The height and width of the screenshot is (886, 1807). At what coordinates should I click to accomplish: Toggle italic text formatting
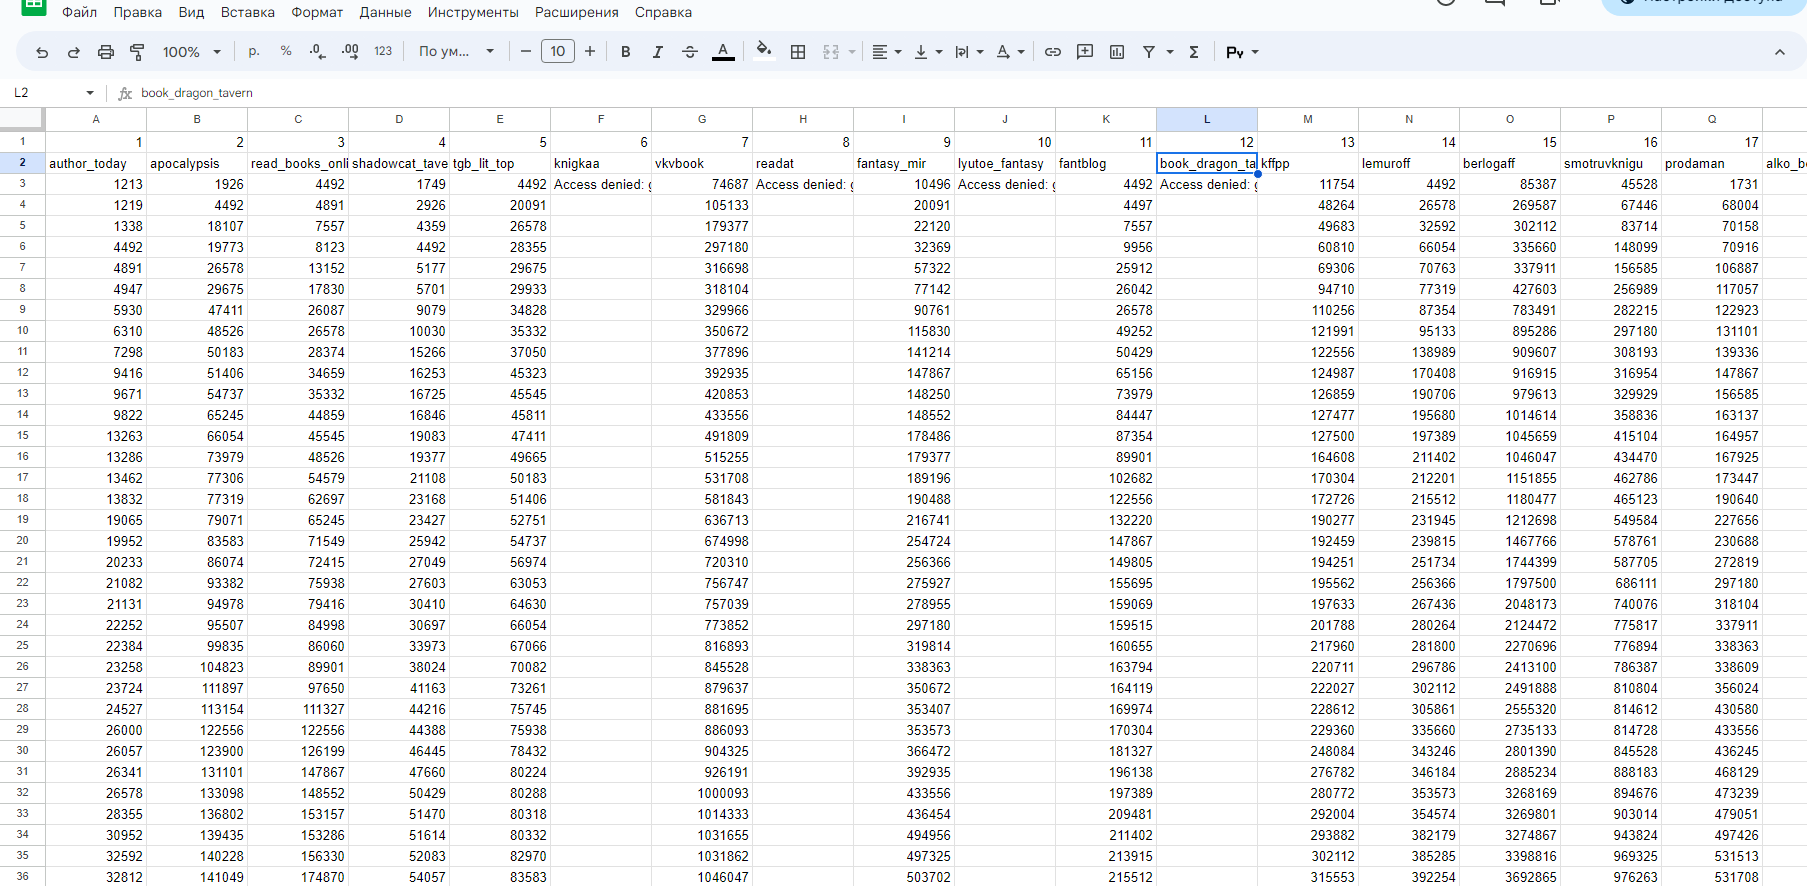(657, 52)
